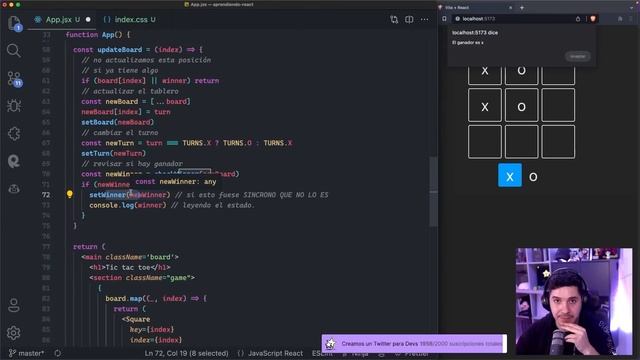The height and width of the screenshot is (360, 640).
Task: Click the Twitter para Devs subscription banner
Action: 414,344
